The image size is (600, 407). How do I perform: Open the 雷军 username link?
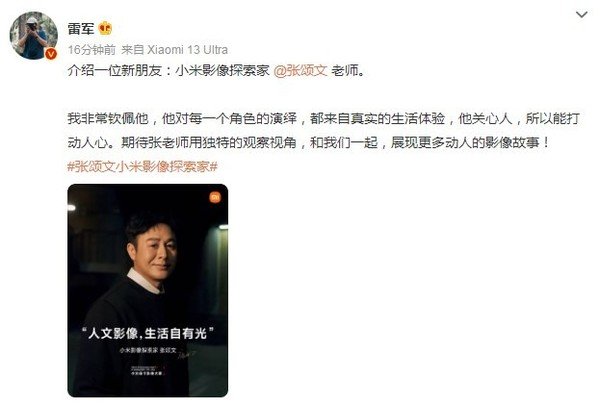(81, 29)
